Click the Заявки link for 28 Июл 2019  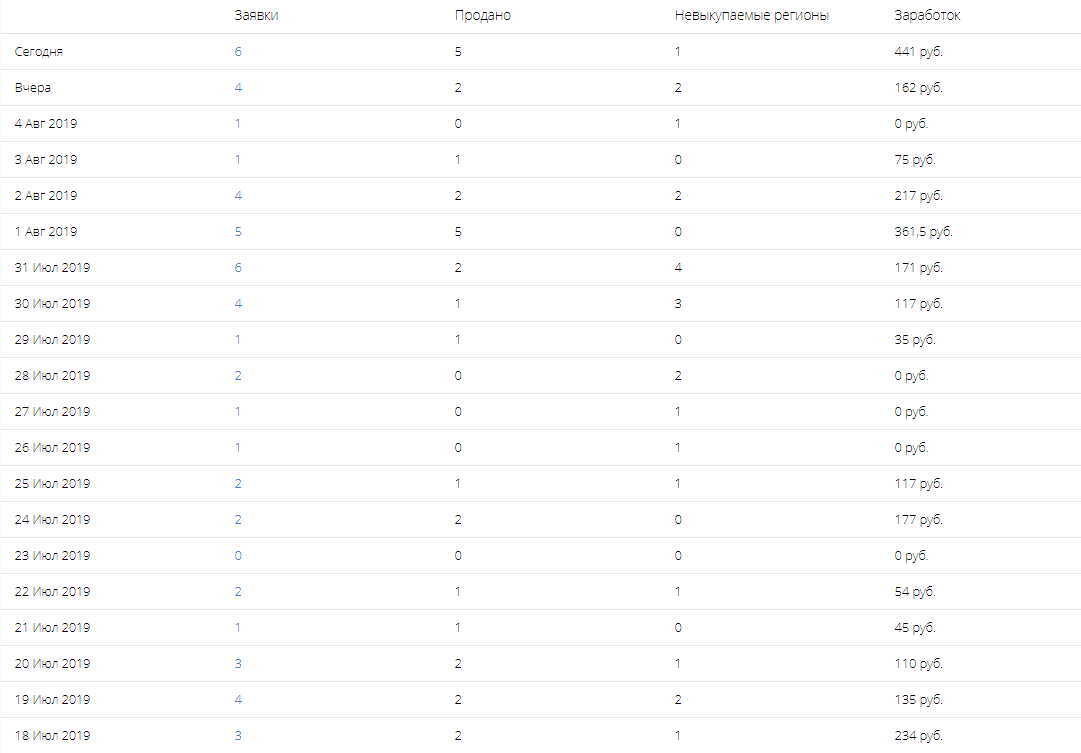pyautogui.click(x=238, y=376)
